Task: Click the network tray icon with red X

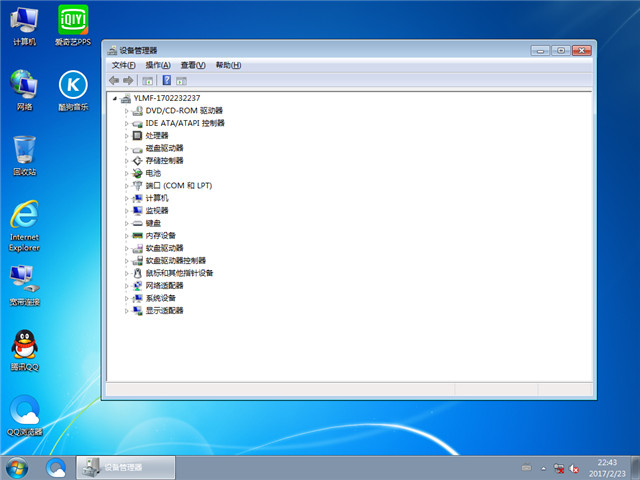Action: pyautogui.click(x=558, y=468)
